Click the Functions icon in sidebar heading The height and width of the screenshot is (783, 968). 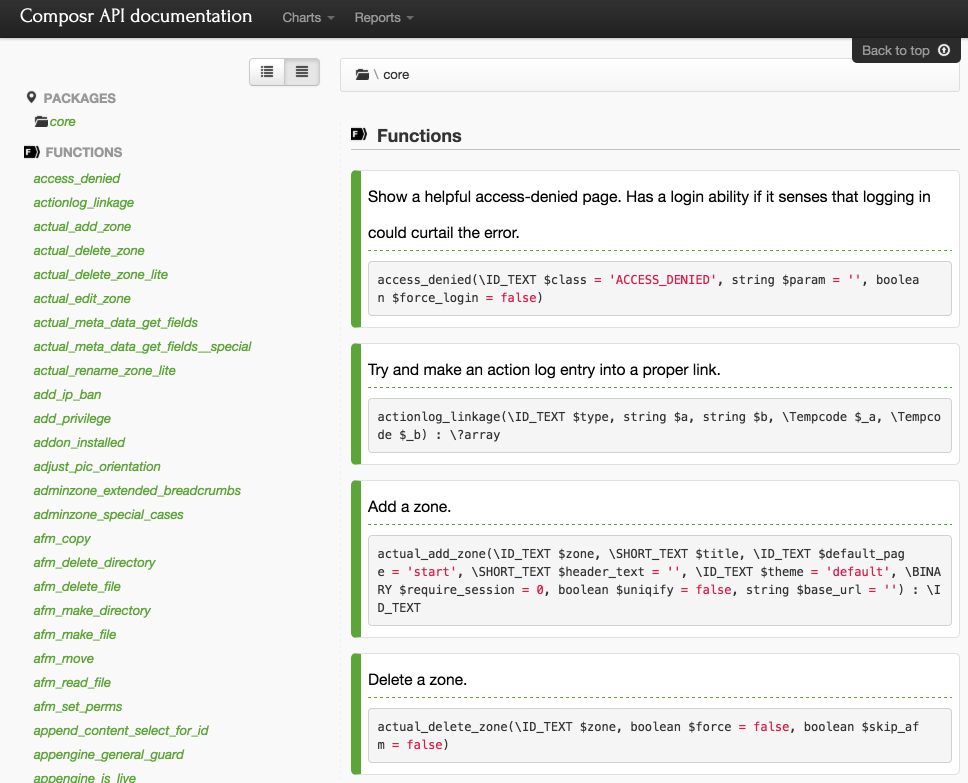pos(31,152)
